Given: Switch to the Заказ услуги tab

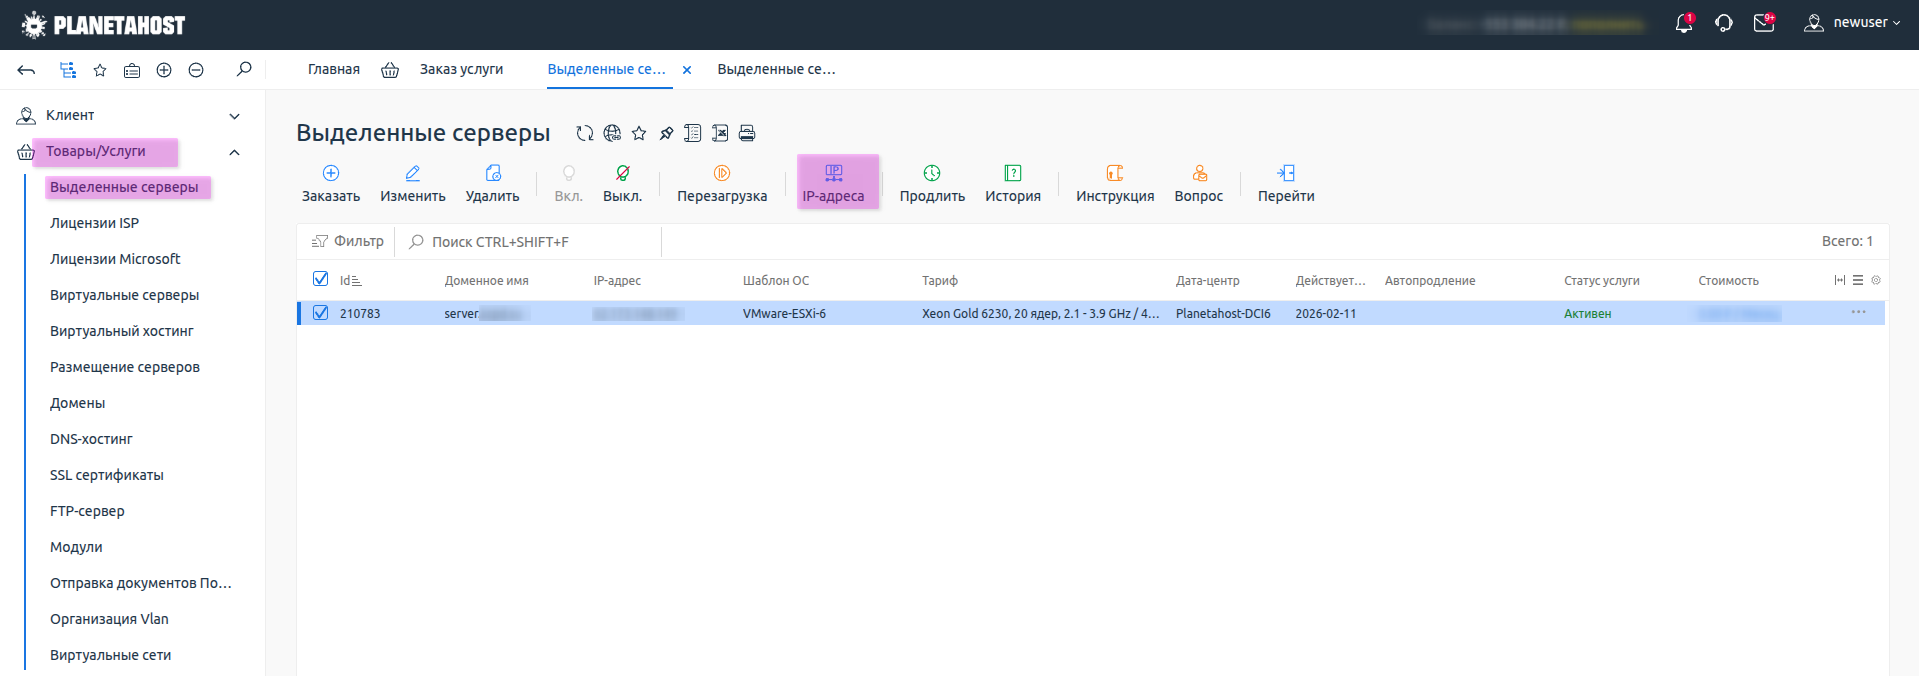Looking at the screenshot, I should click(x=461, y=70).
